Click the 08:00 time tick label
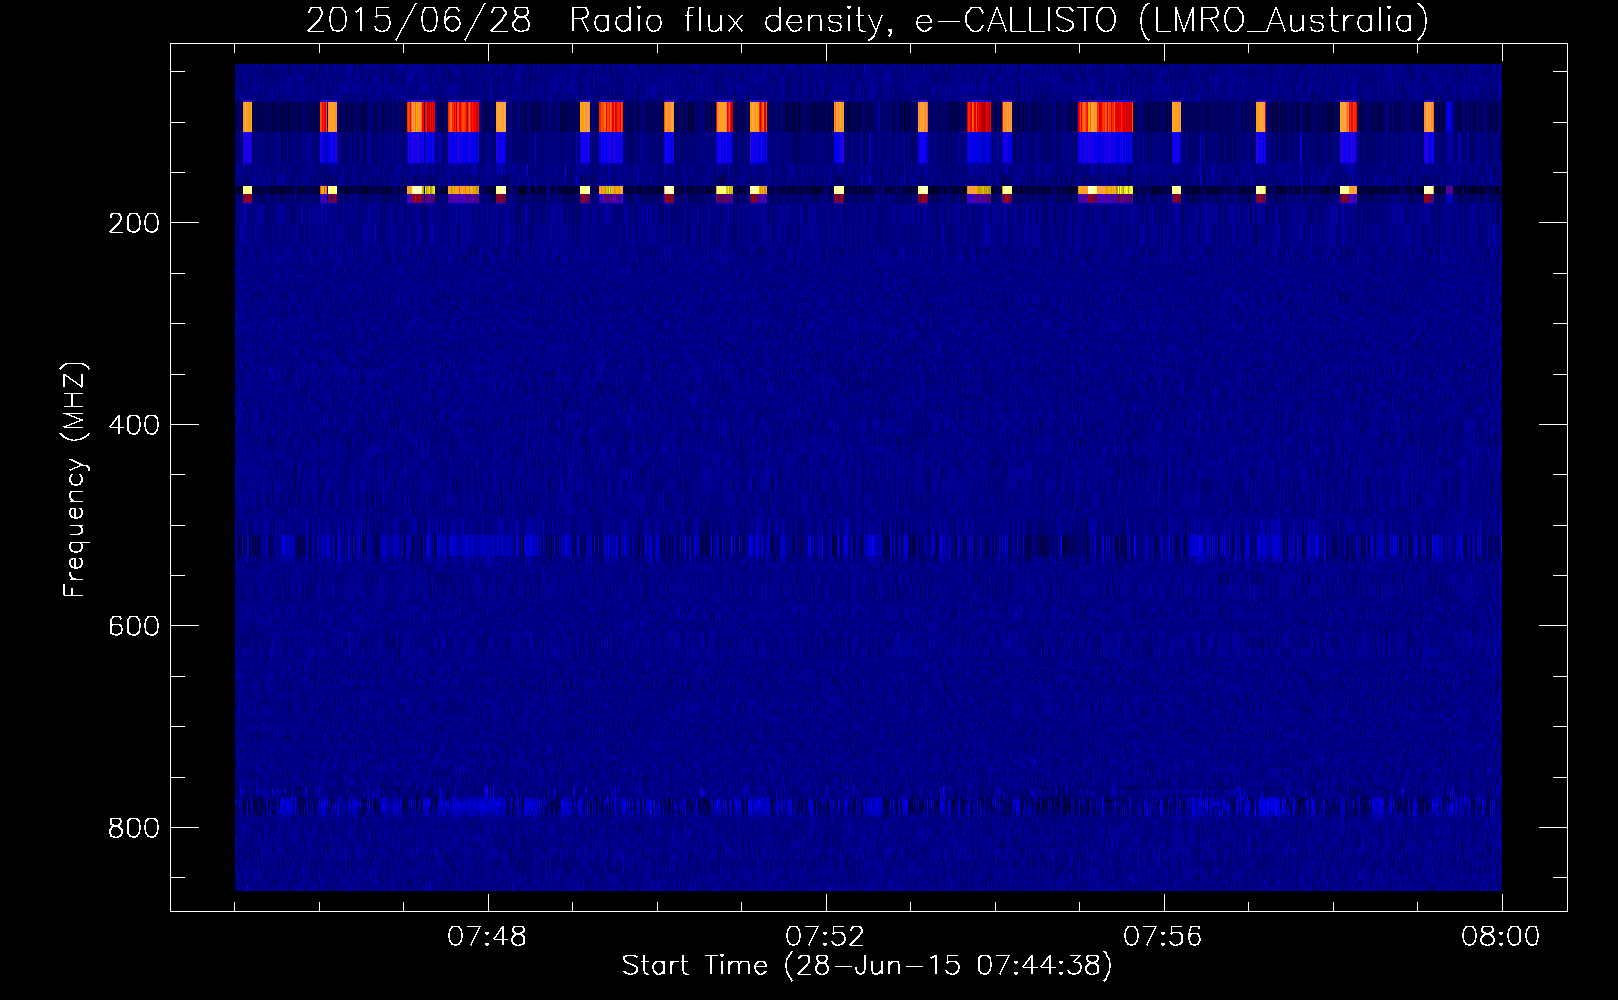1618x1000 pixels. 1501,937
